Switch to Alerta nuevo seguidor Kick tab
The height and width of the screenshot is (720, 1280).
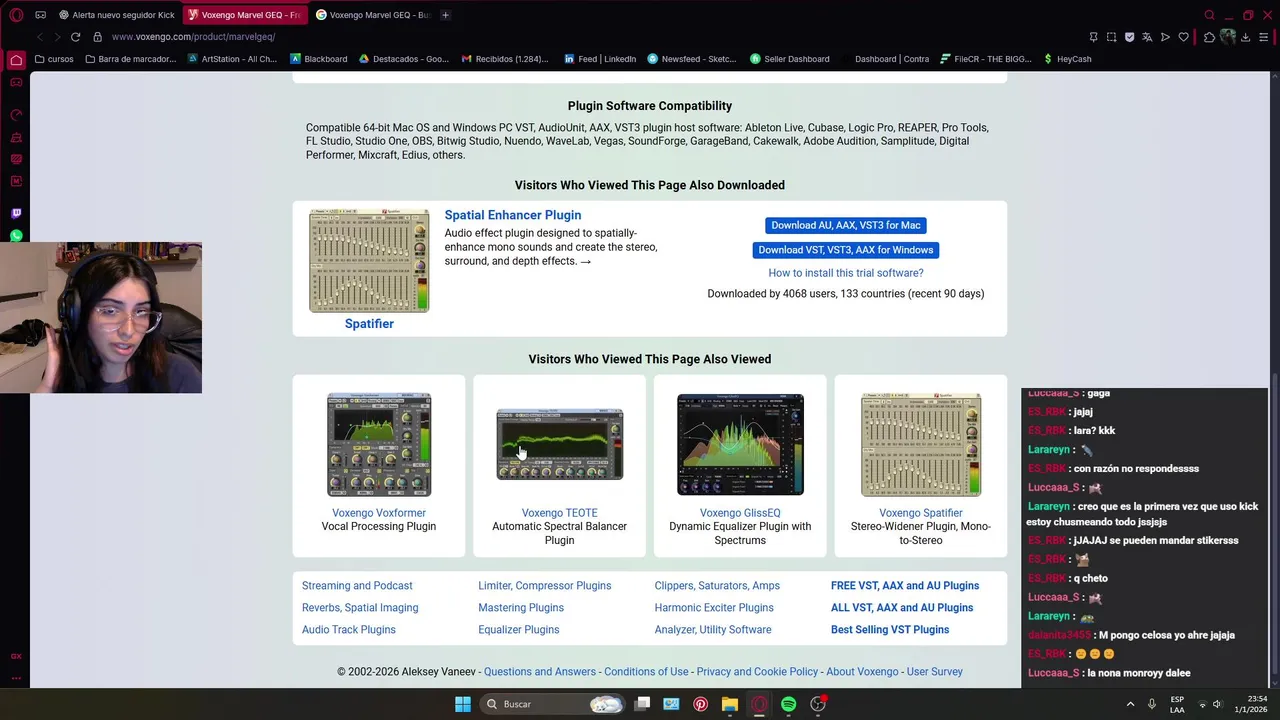point(116,15)
